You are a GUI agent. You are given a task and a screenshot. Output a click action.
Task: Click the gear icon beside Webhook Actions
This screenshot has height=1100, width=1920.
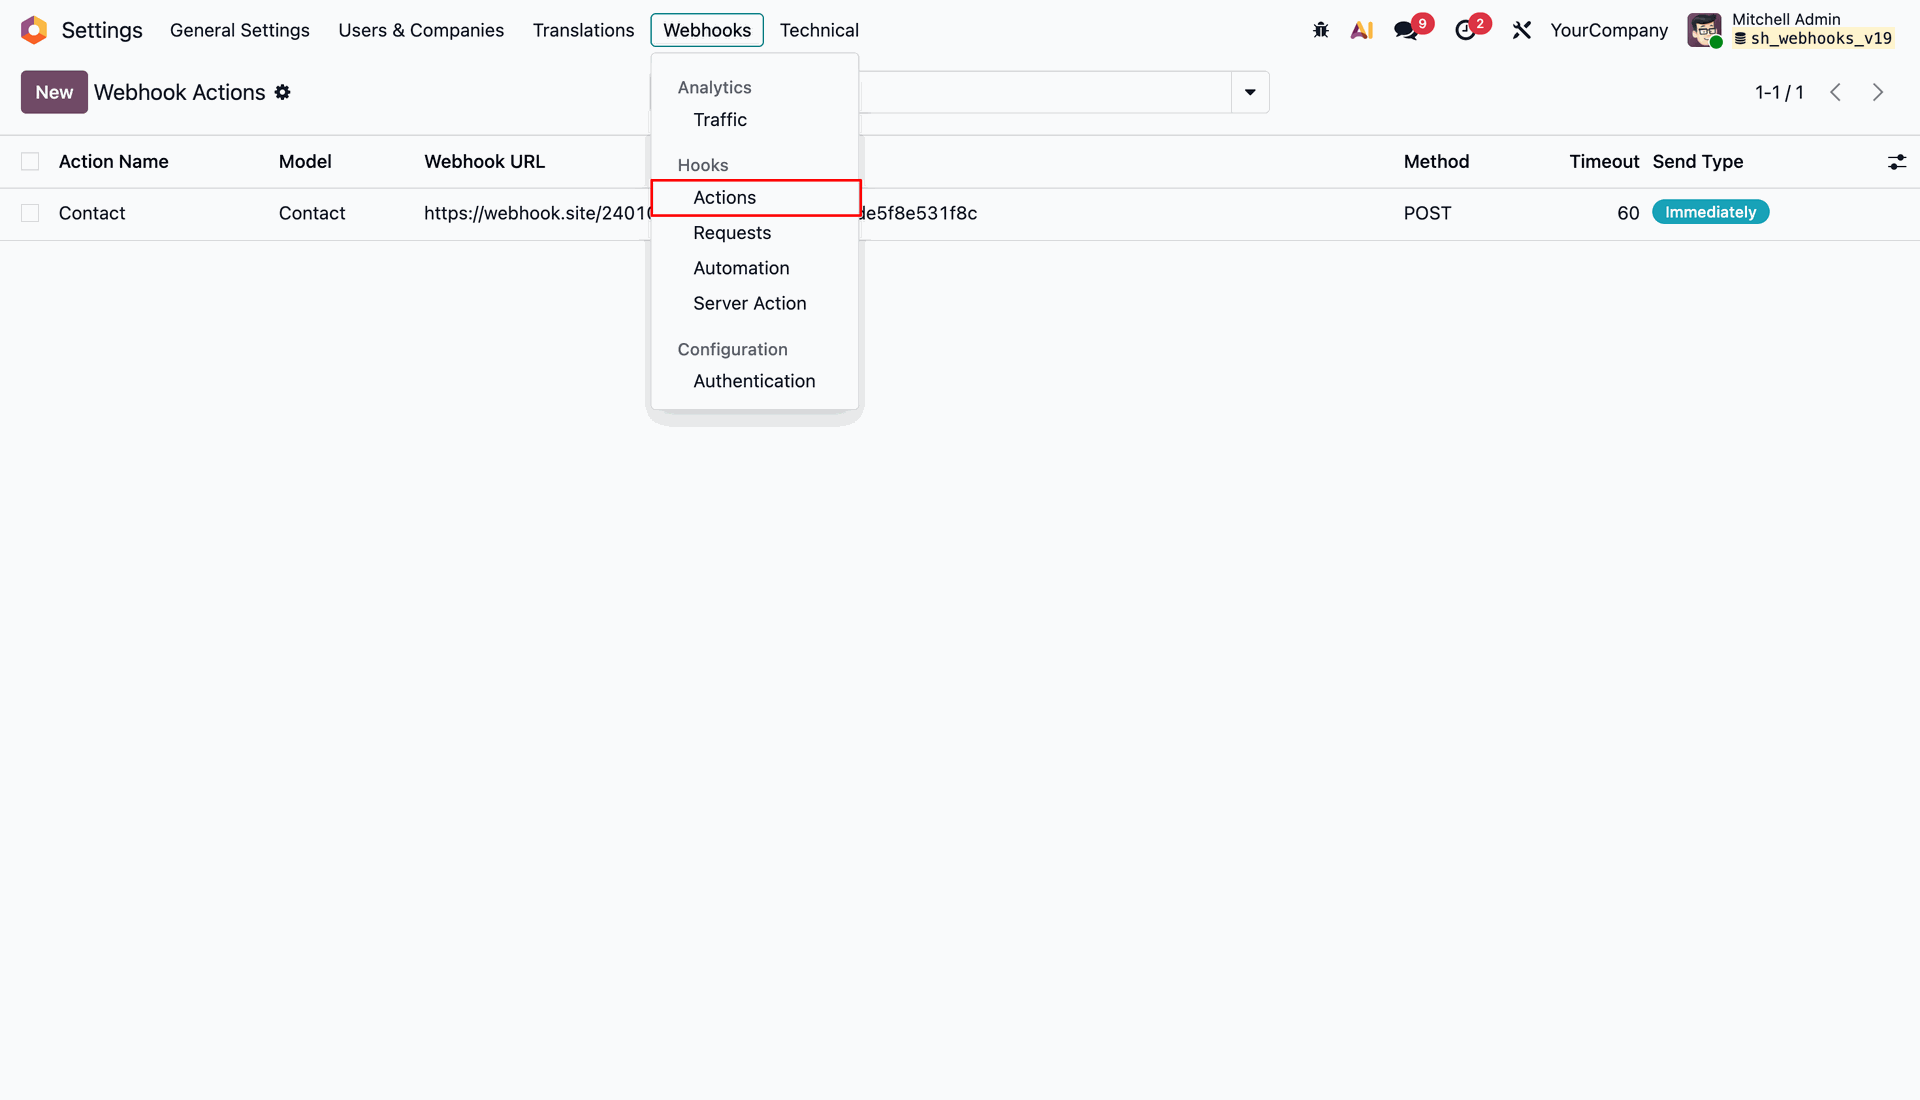(x=283, y=92)
